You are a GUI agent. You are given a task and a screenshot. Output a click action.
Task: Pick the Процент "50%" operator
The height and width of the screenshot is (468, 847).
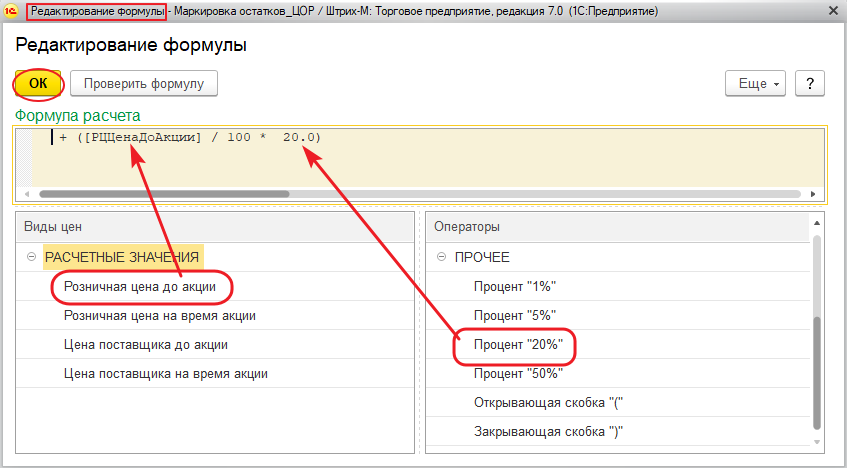coord(518,373)
